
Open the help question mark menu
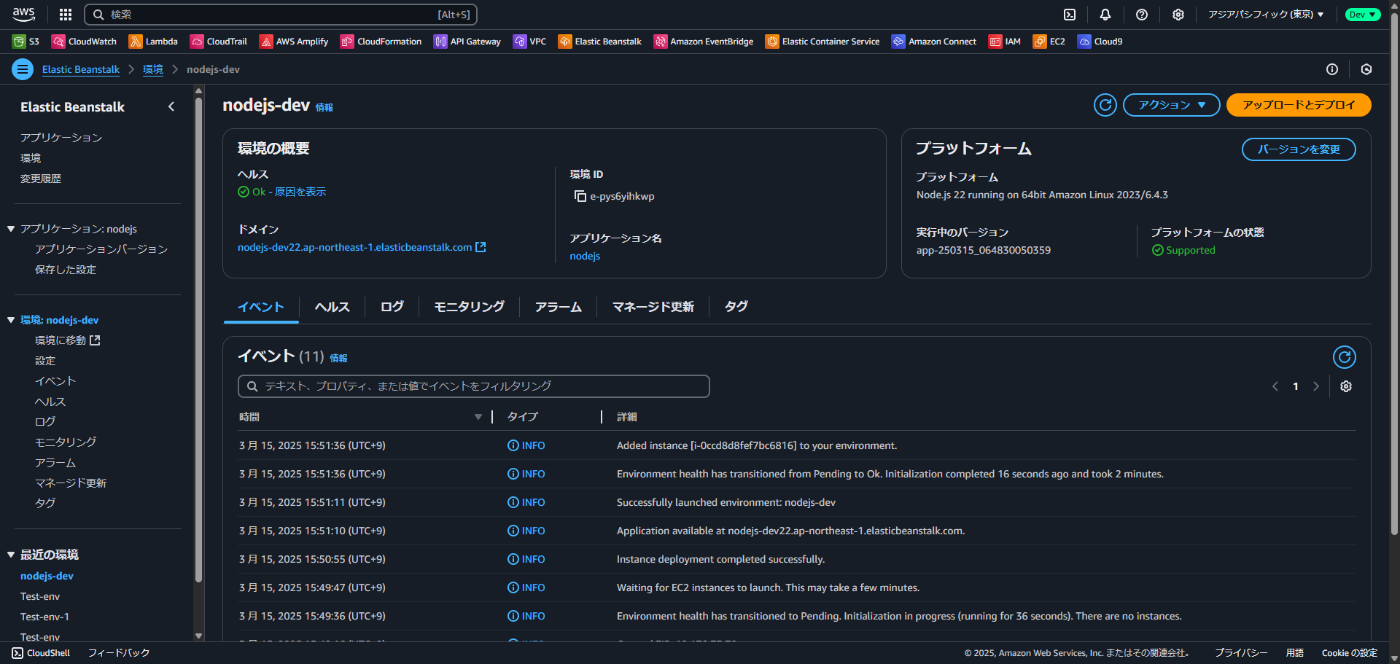[x=1142, y=15]
